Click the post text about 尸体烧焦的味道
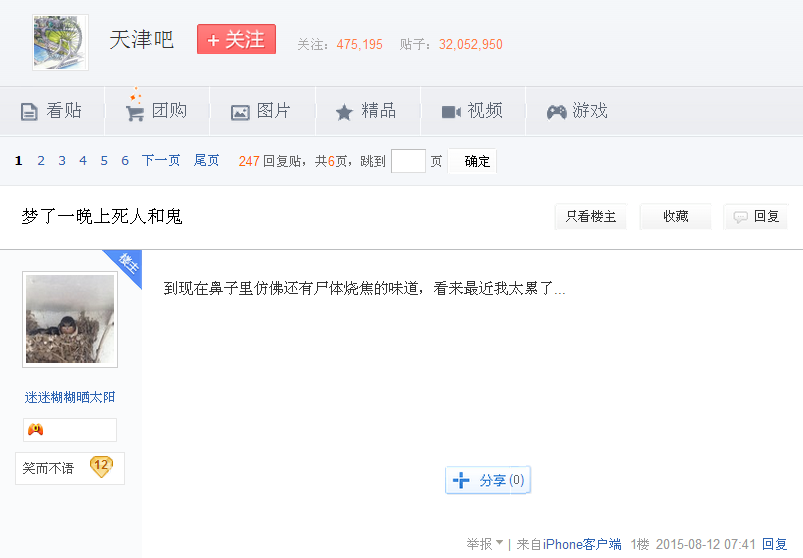Image resolution: width=803 pixels, height=558 pixels. tap(364, 288)
